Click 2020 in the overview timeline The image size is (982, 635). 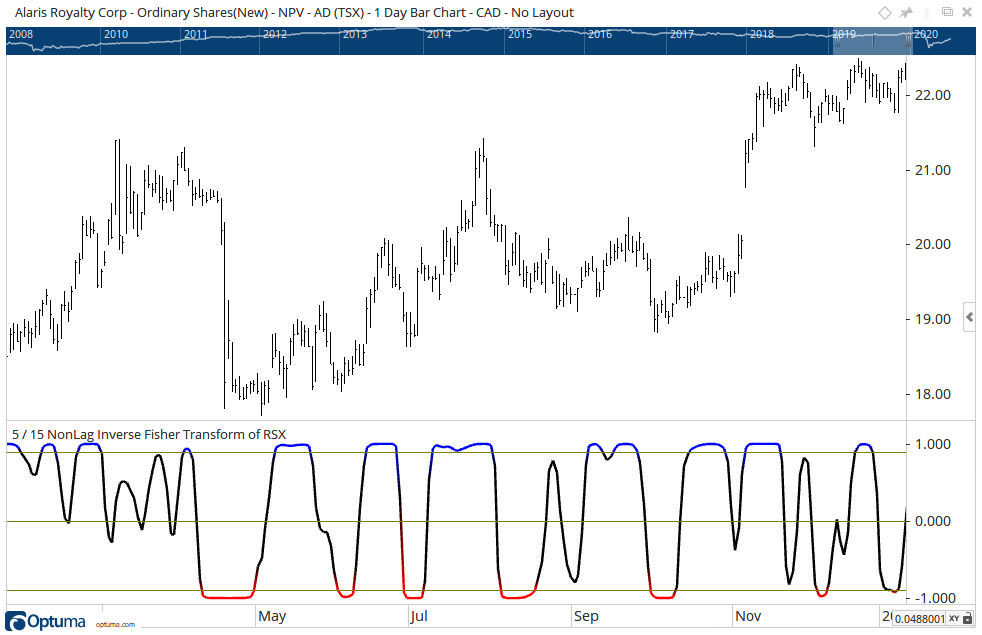click(926, 34)
